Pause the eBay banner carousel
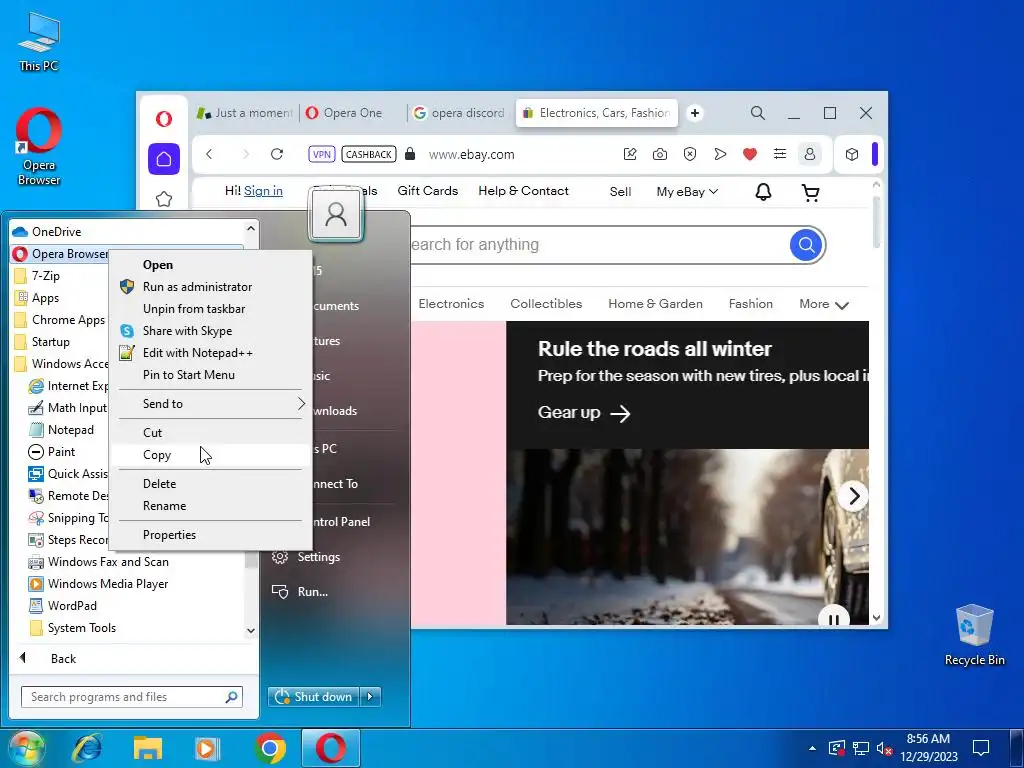 pos(833,618)
